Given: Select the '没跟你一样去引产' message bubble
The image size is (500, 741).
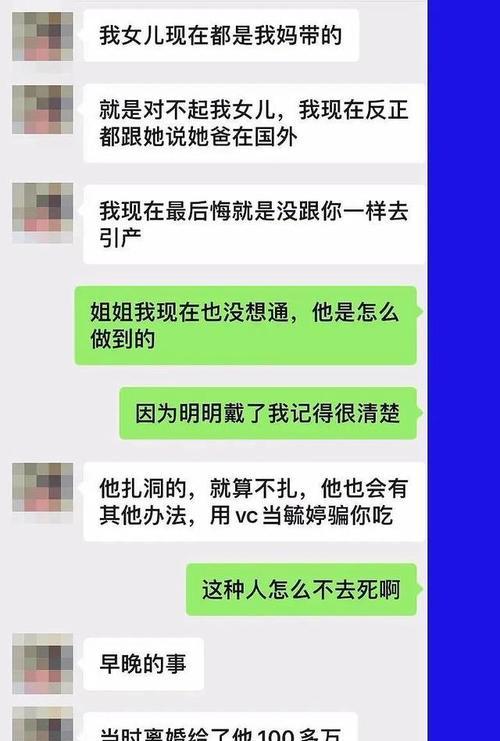Looking at the screenshot, I should [x=254, y=224].
